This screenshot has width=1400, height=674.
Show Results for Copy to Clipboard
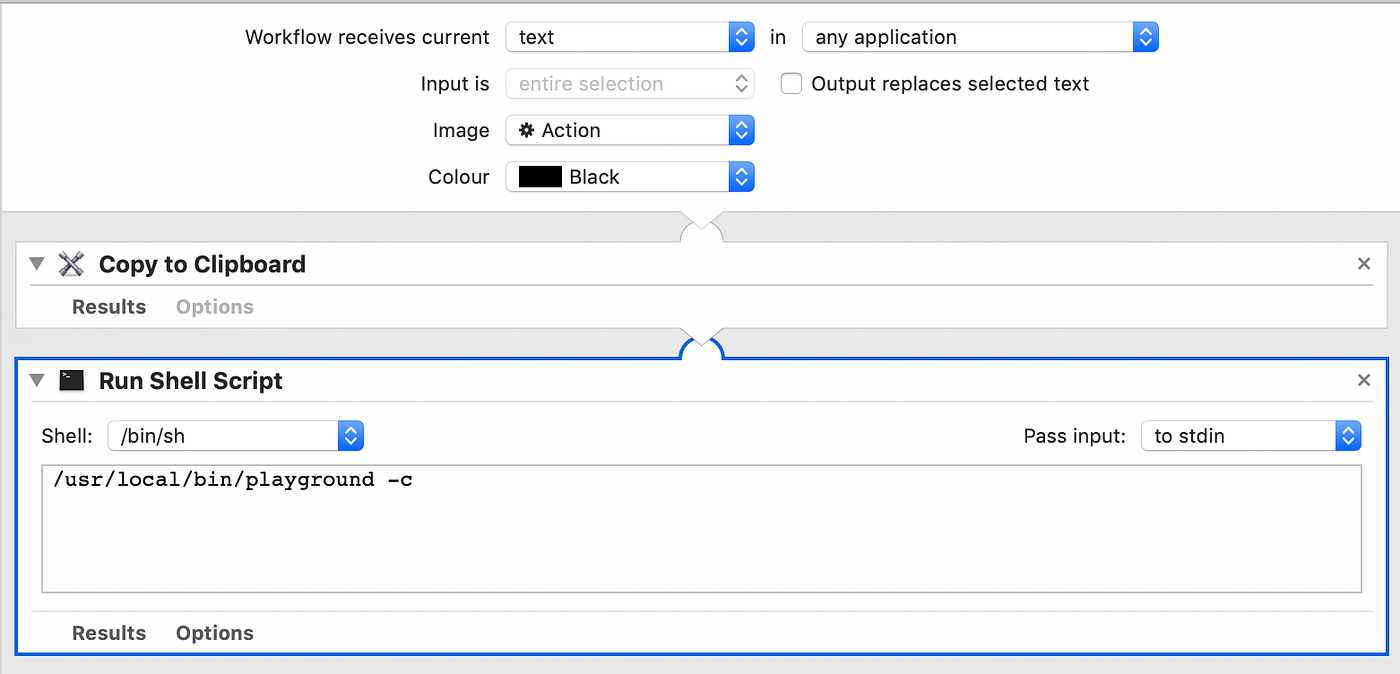[109, 307]
